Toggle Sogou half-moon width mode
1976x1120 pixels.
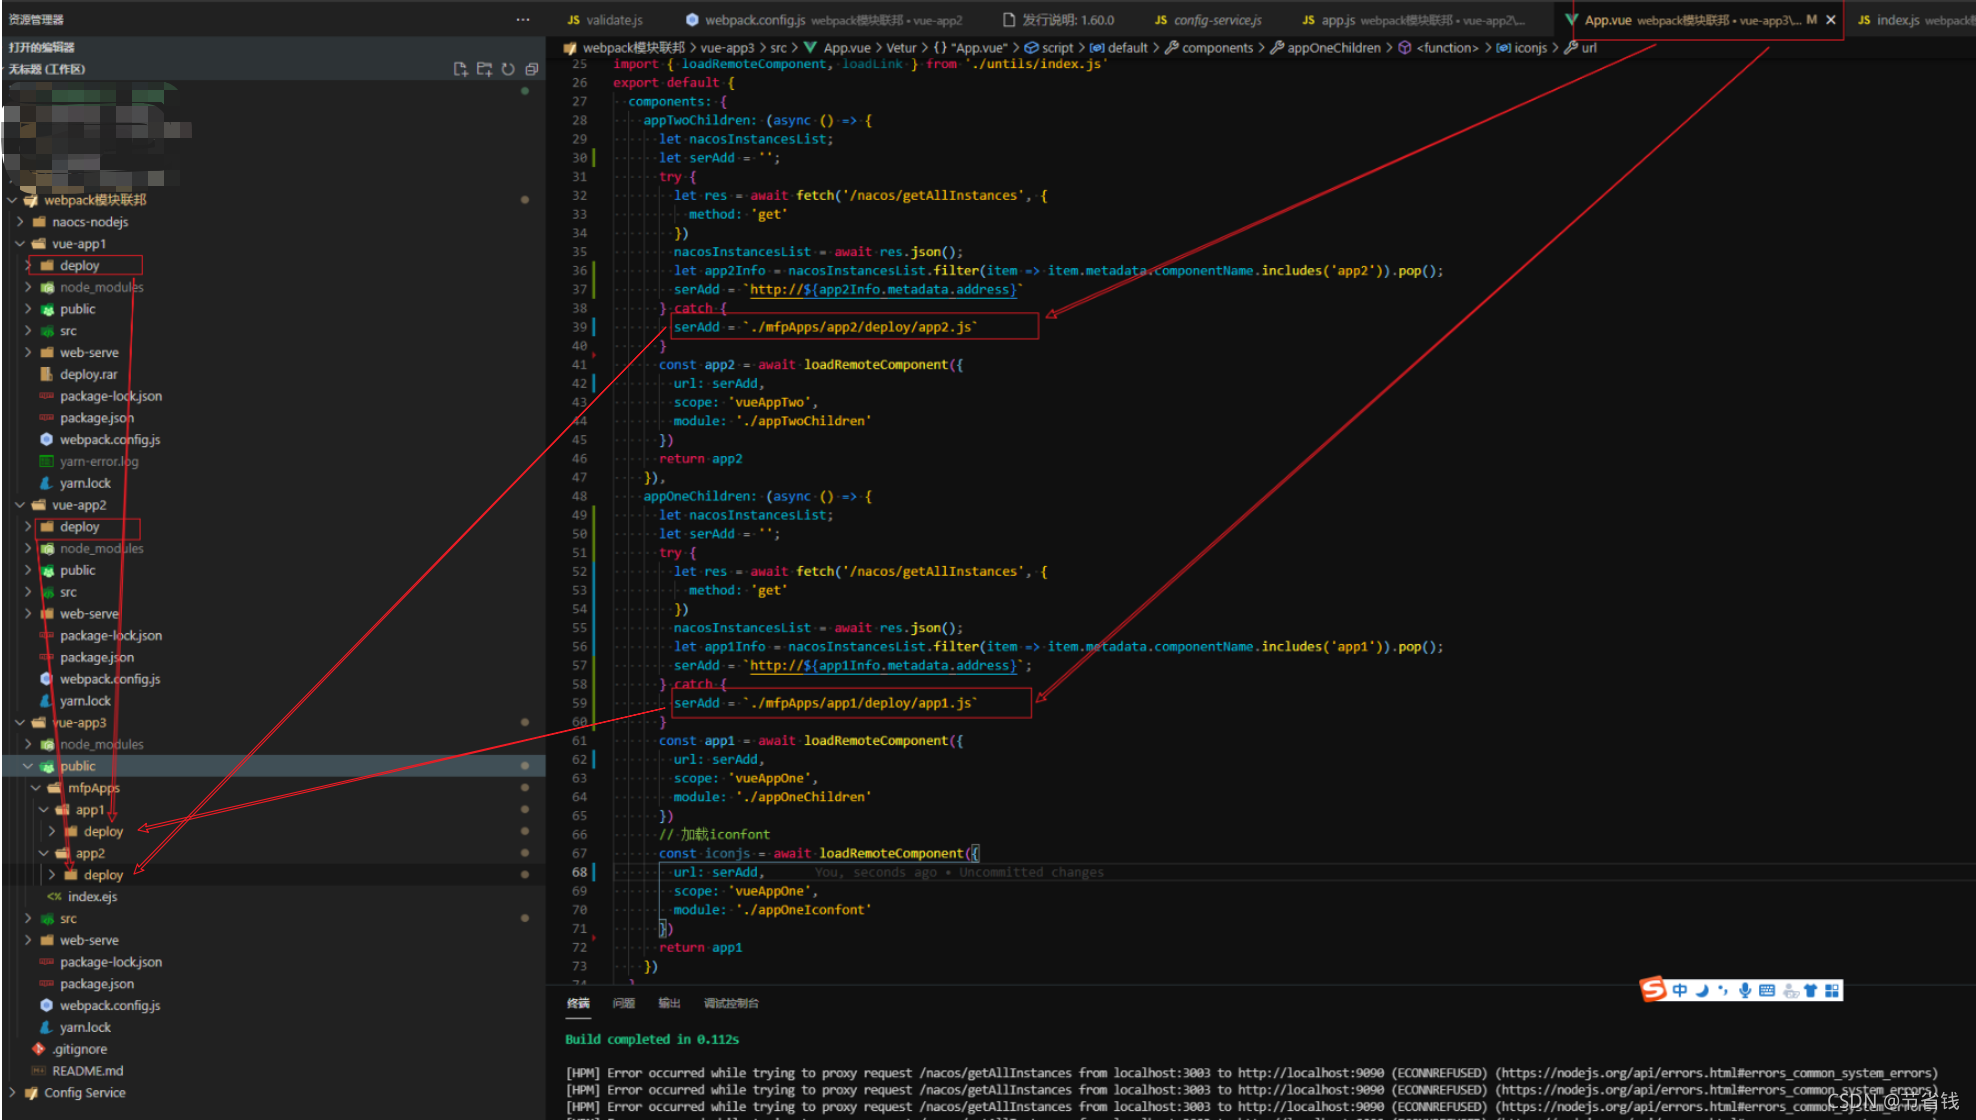1701,990
